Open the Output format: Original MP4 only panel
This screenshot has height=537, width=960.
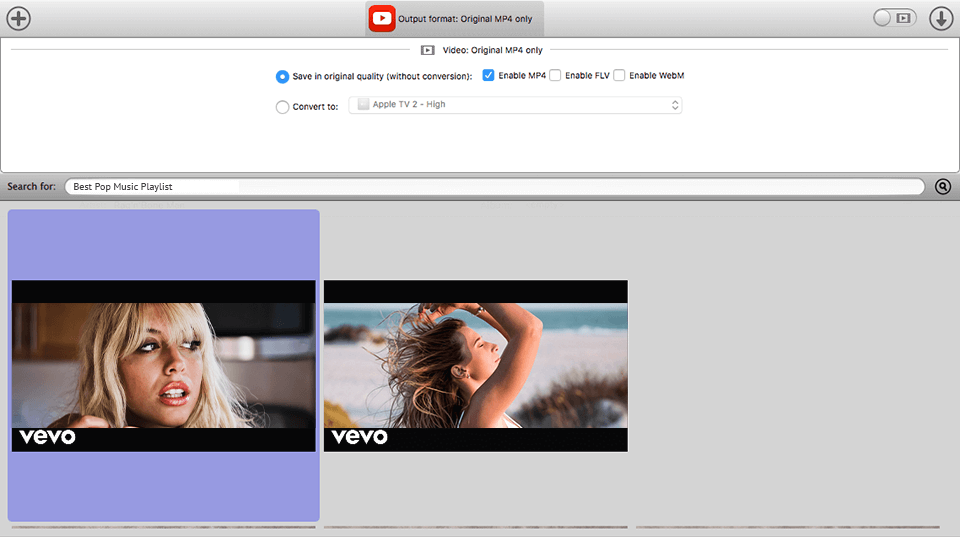coord(454,19)
